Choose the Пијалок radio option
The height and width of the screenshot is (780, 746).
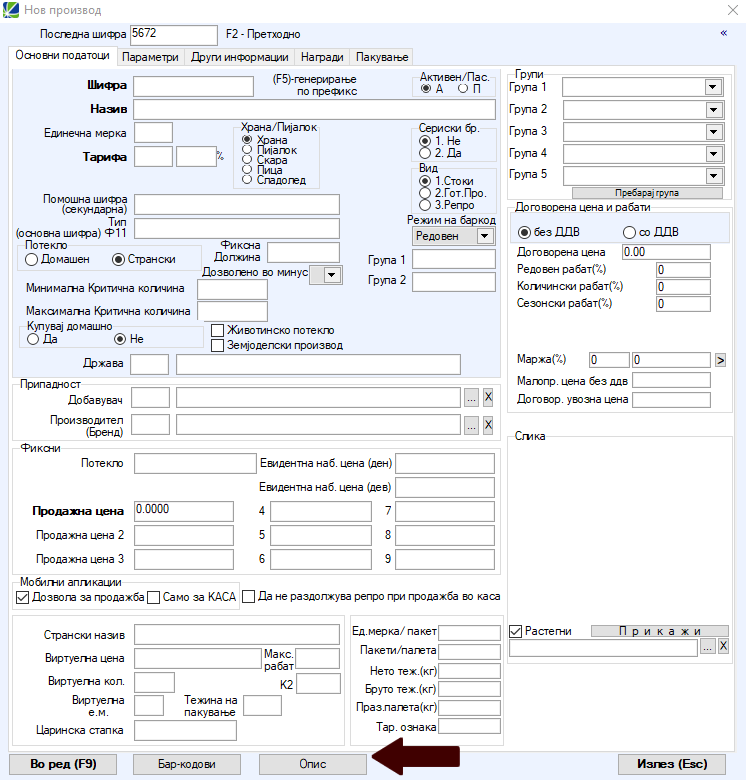tap(247, 150)
